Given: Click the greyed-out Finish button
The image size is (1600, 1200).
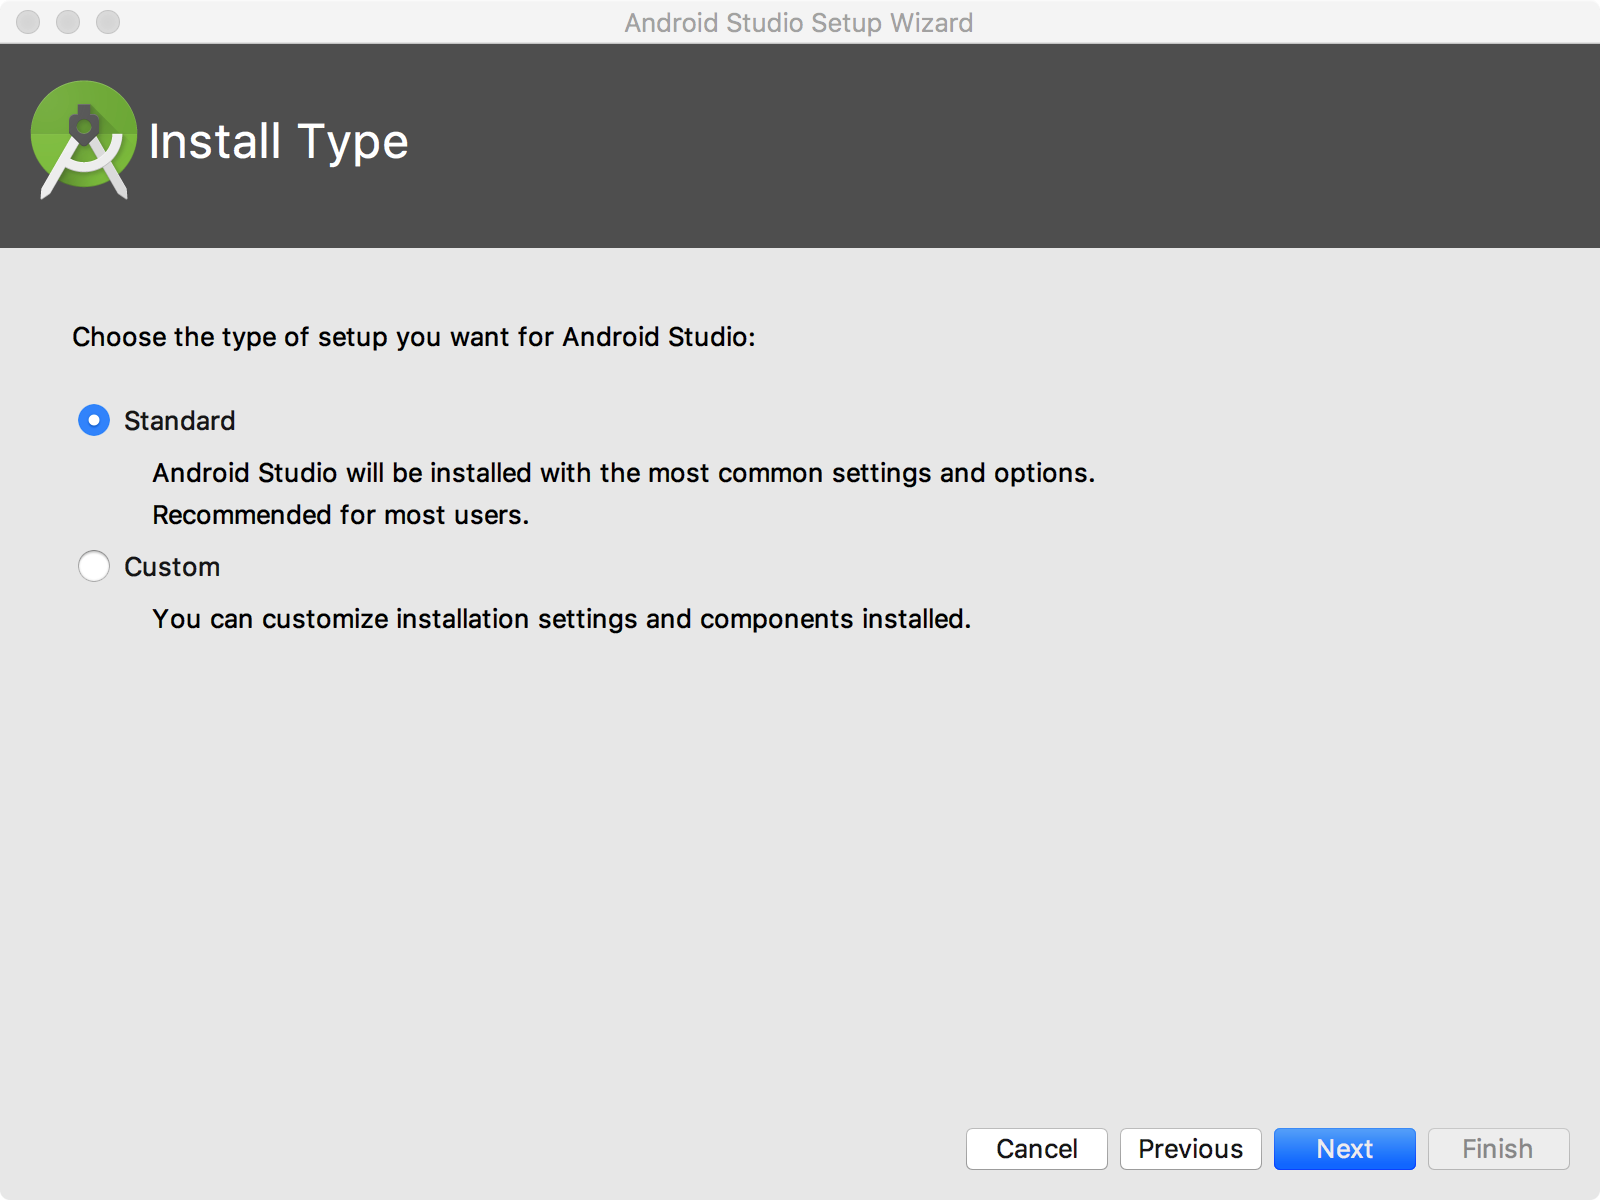Looking at the screenshot, I should (1498, 1149).
